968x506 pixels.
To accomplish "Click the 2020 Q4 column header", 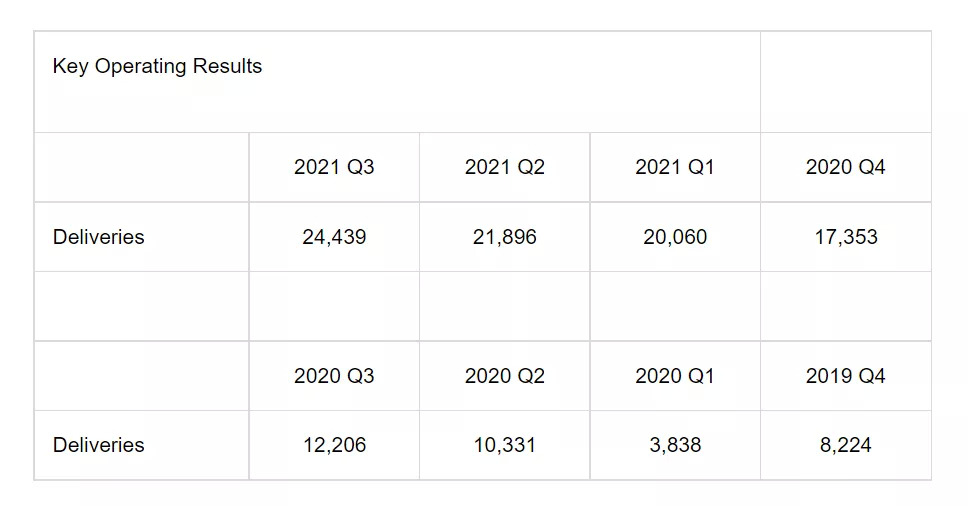I will click(x=845, y=167).
